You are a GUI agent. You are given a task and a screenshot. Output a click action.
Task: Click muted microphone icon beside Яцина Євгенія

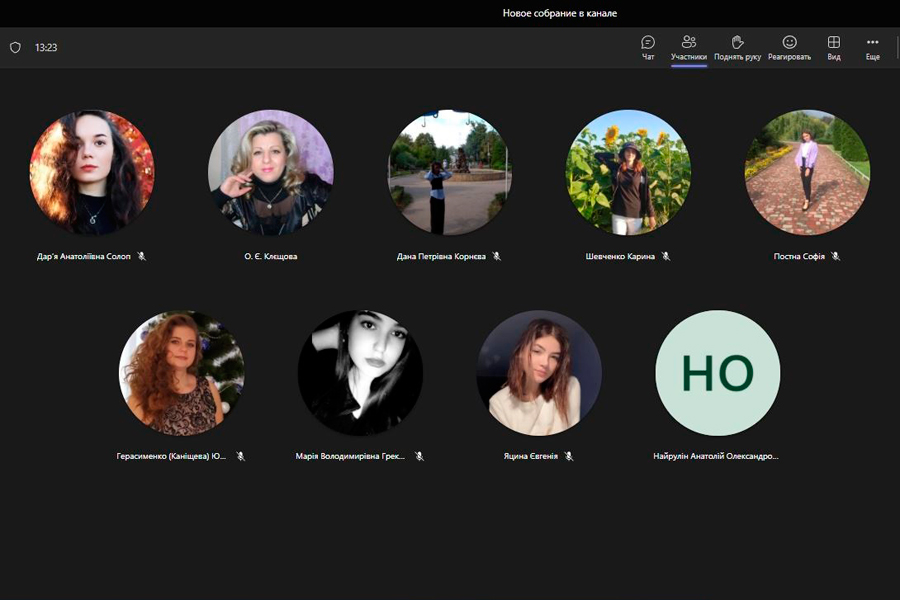click(x=569, y=456)
